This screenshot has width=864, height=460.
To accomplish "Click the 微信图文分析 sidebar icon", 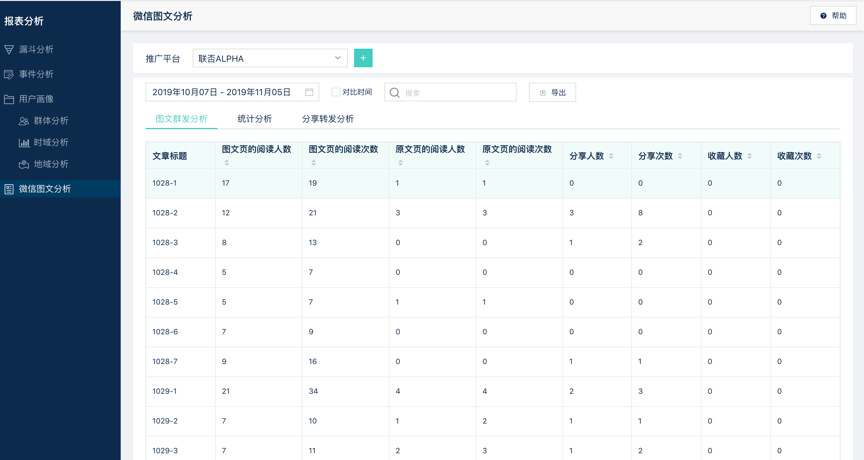I will (x=9, y=189).
